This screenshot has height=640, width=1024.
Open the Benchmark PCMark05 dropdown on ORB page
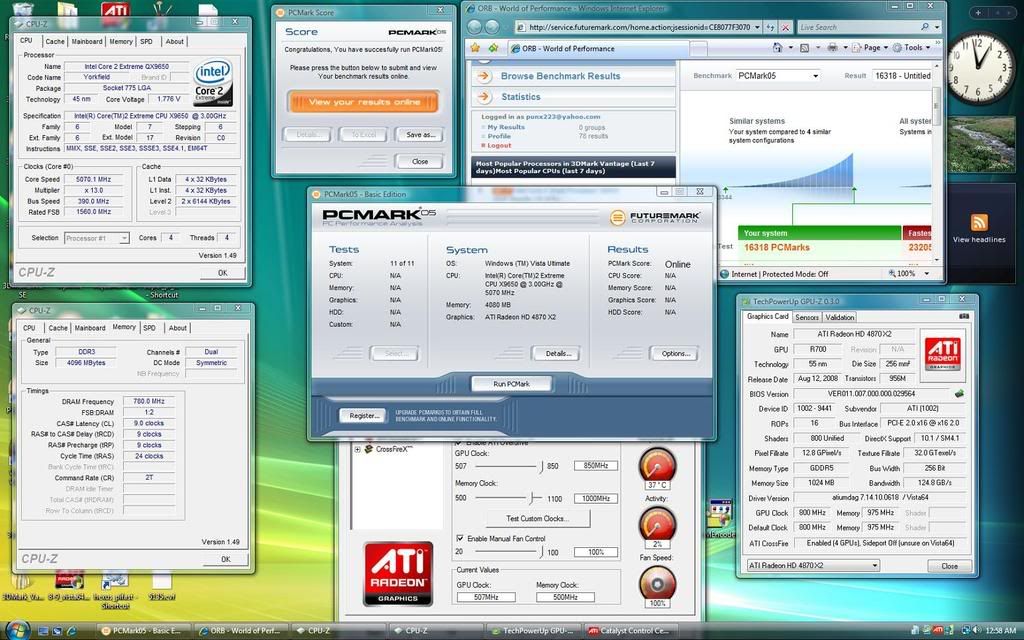815,76
